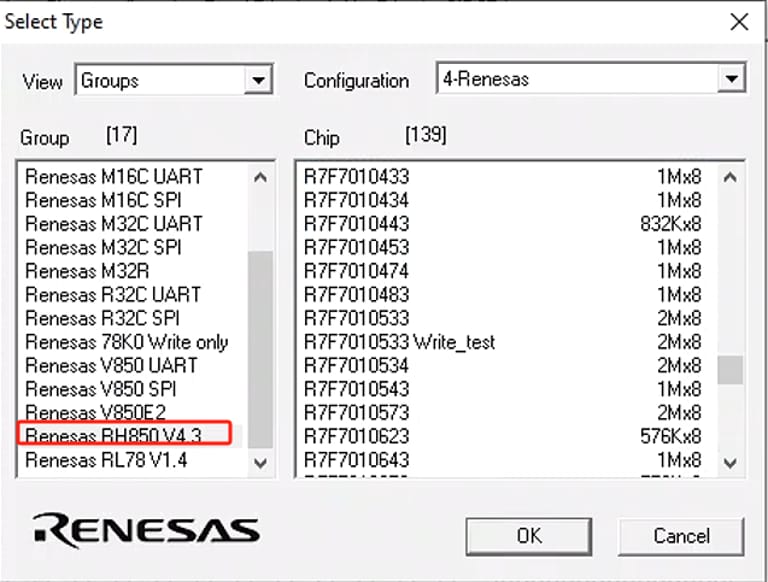Click OK to confirm chip selection
The width and height of the screenshot is (768, 582).
(528, 536)
